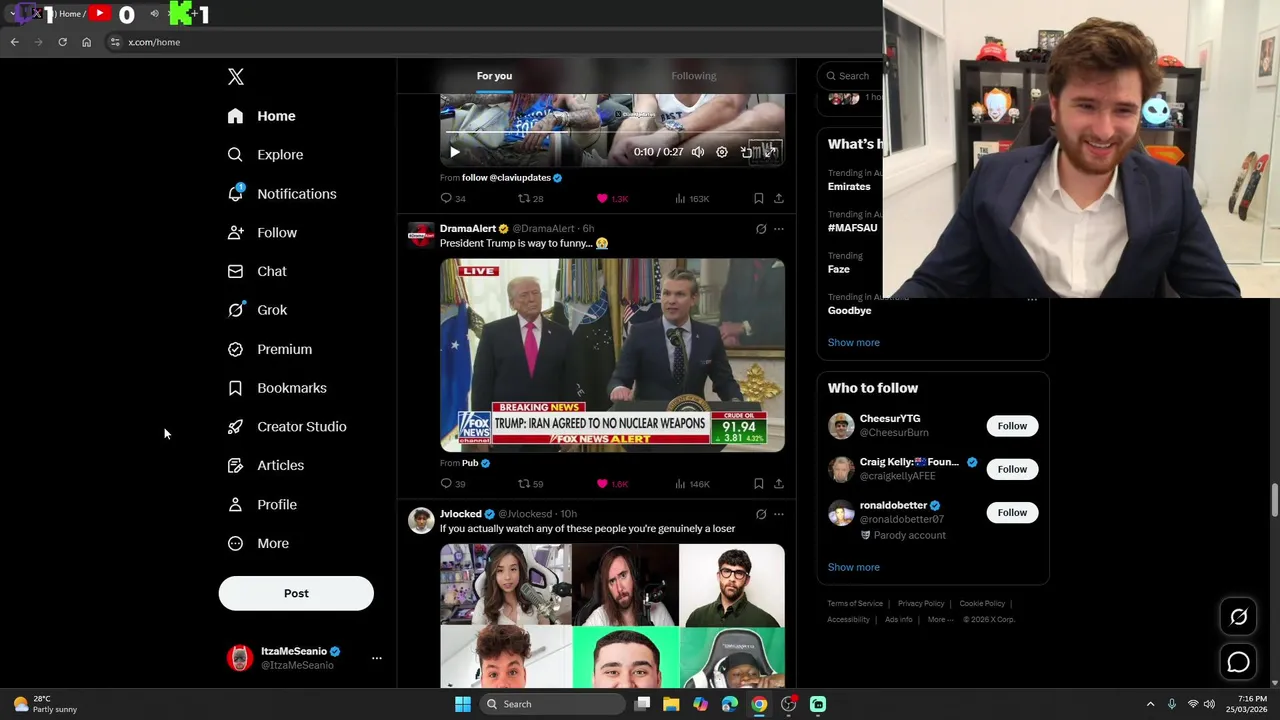This screenshot has width=1280, height=720.
Task: Switch to the Following tab
Action: pos(693,76)
